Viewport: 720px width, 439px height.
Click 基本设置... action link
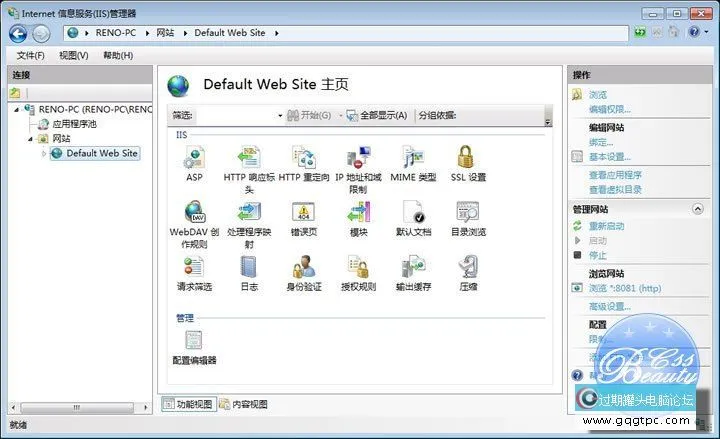click(610, 157)
